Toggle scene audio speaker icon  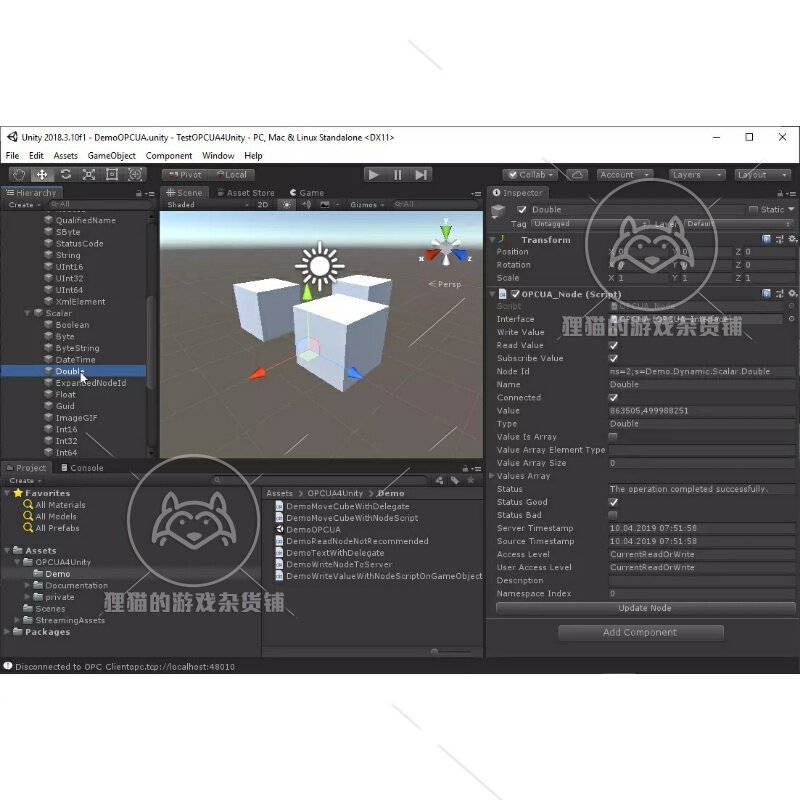306,205
